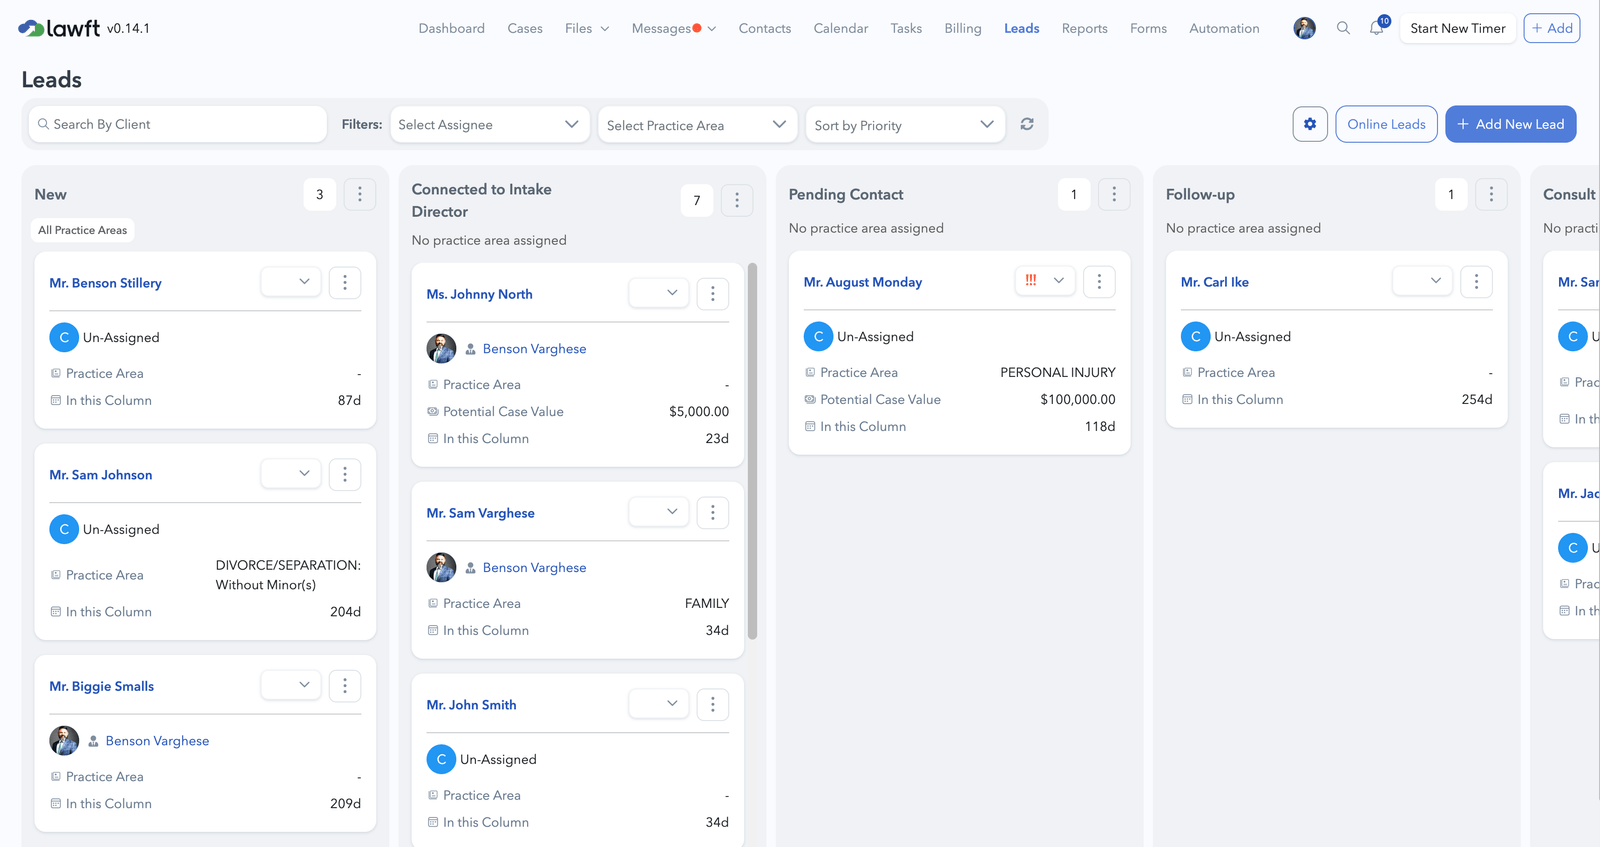Image resolution: width=1600 pixels, height=847 pixels.
Task: Open the search magnifier icon in header
Action: click(1343, 28)
